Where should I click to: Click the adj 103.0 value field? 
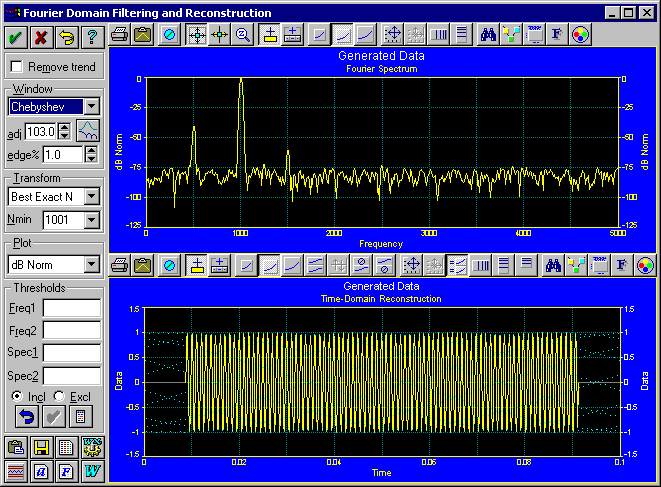41,131
